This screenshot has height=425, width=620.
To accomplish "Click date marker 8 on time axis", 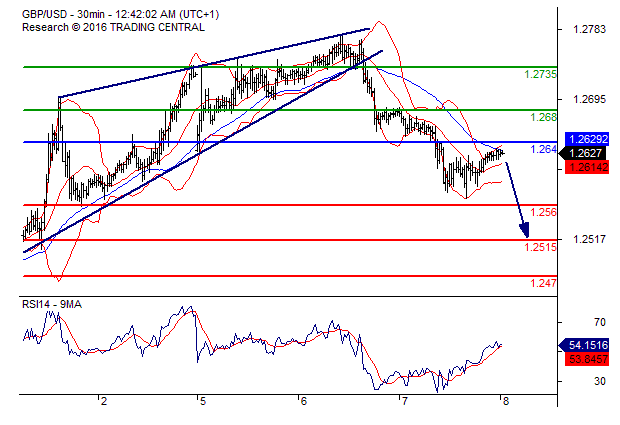I will click(505, 402).
